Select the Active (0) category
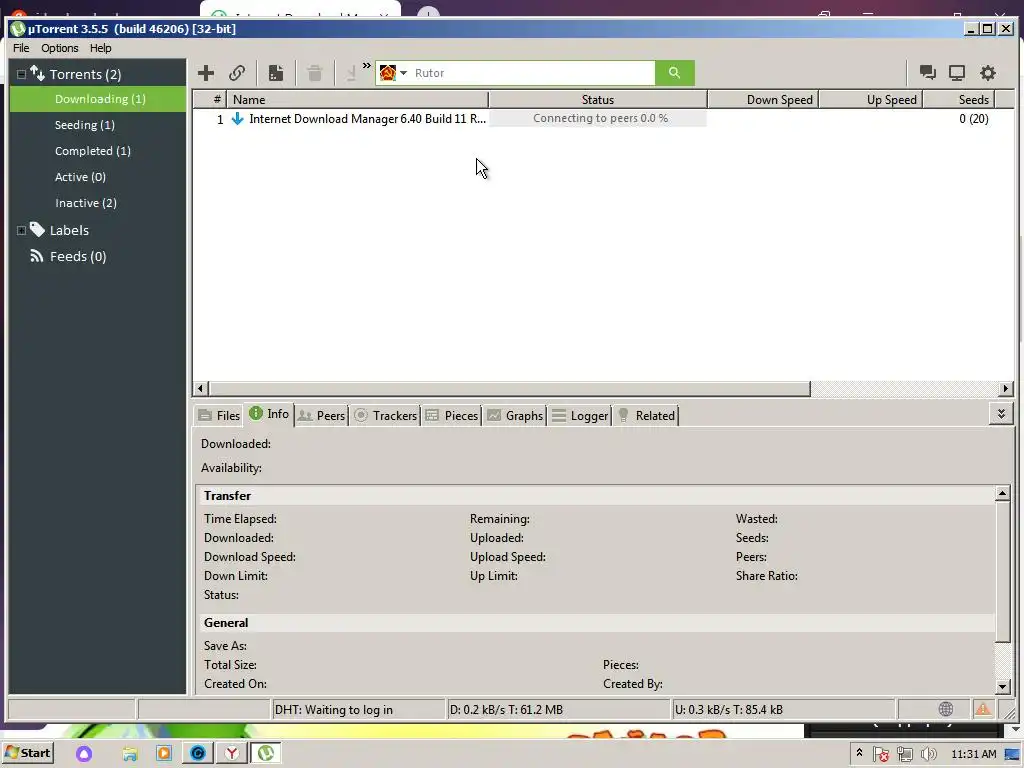 [x=80, y=177]
